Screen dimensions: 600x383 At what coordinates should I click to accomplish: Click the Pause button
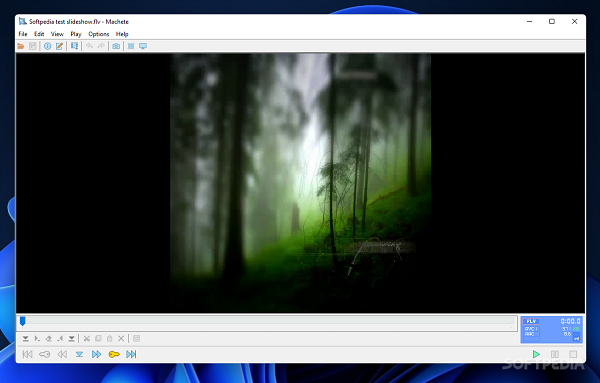pyautogui.click(x=555, y=354)
